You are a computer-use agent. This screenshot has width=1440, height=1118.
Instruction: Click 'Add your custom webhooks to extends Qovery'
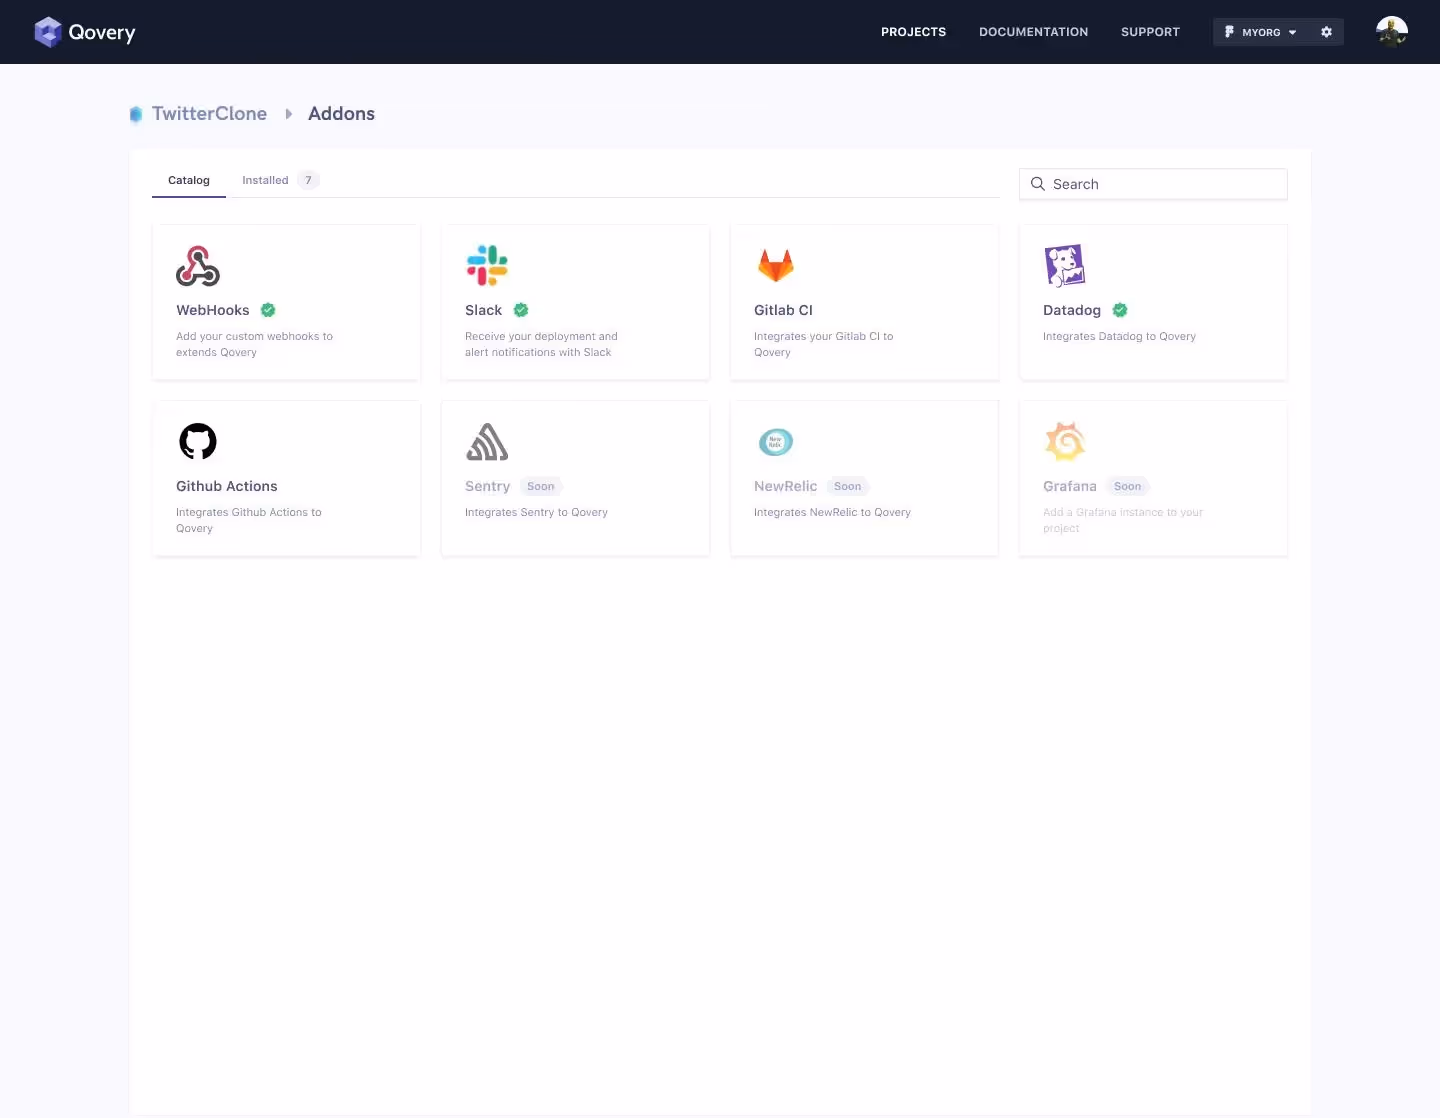254,344
